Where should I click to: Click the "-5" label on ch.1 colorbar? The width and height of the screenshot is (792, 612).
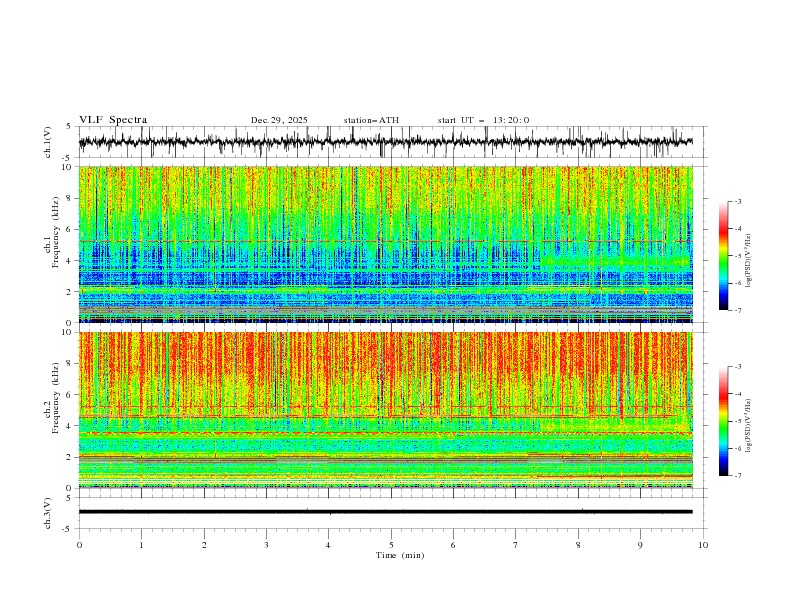point(737,256)
